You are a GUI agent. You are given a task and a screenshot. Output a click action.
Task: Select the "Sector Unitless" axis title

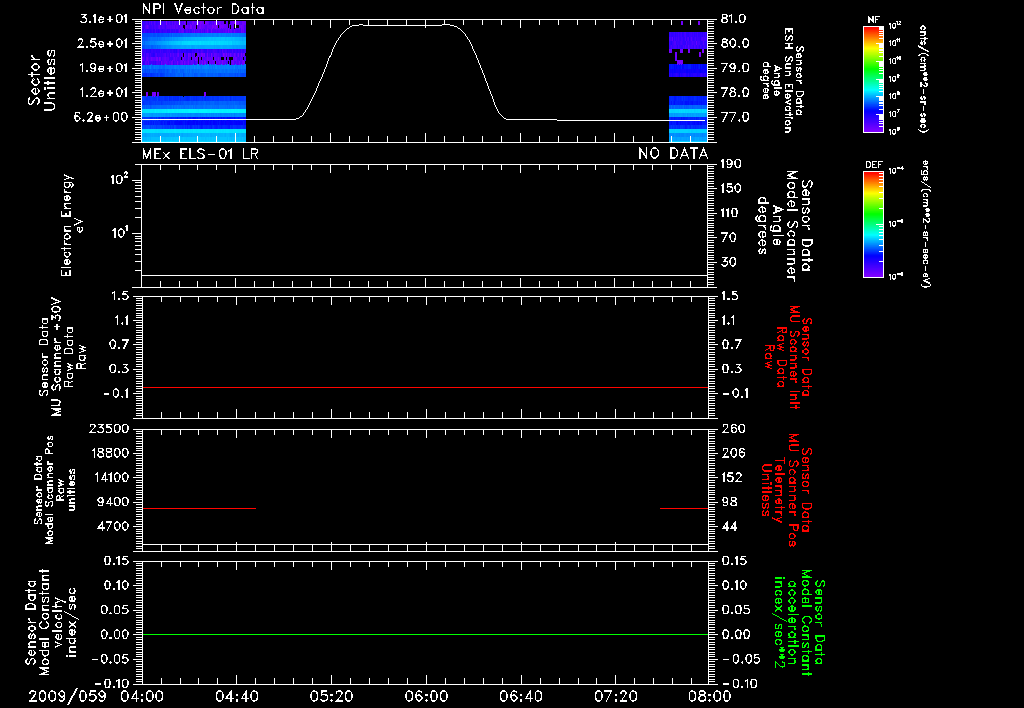42,80
